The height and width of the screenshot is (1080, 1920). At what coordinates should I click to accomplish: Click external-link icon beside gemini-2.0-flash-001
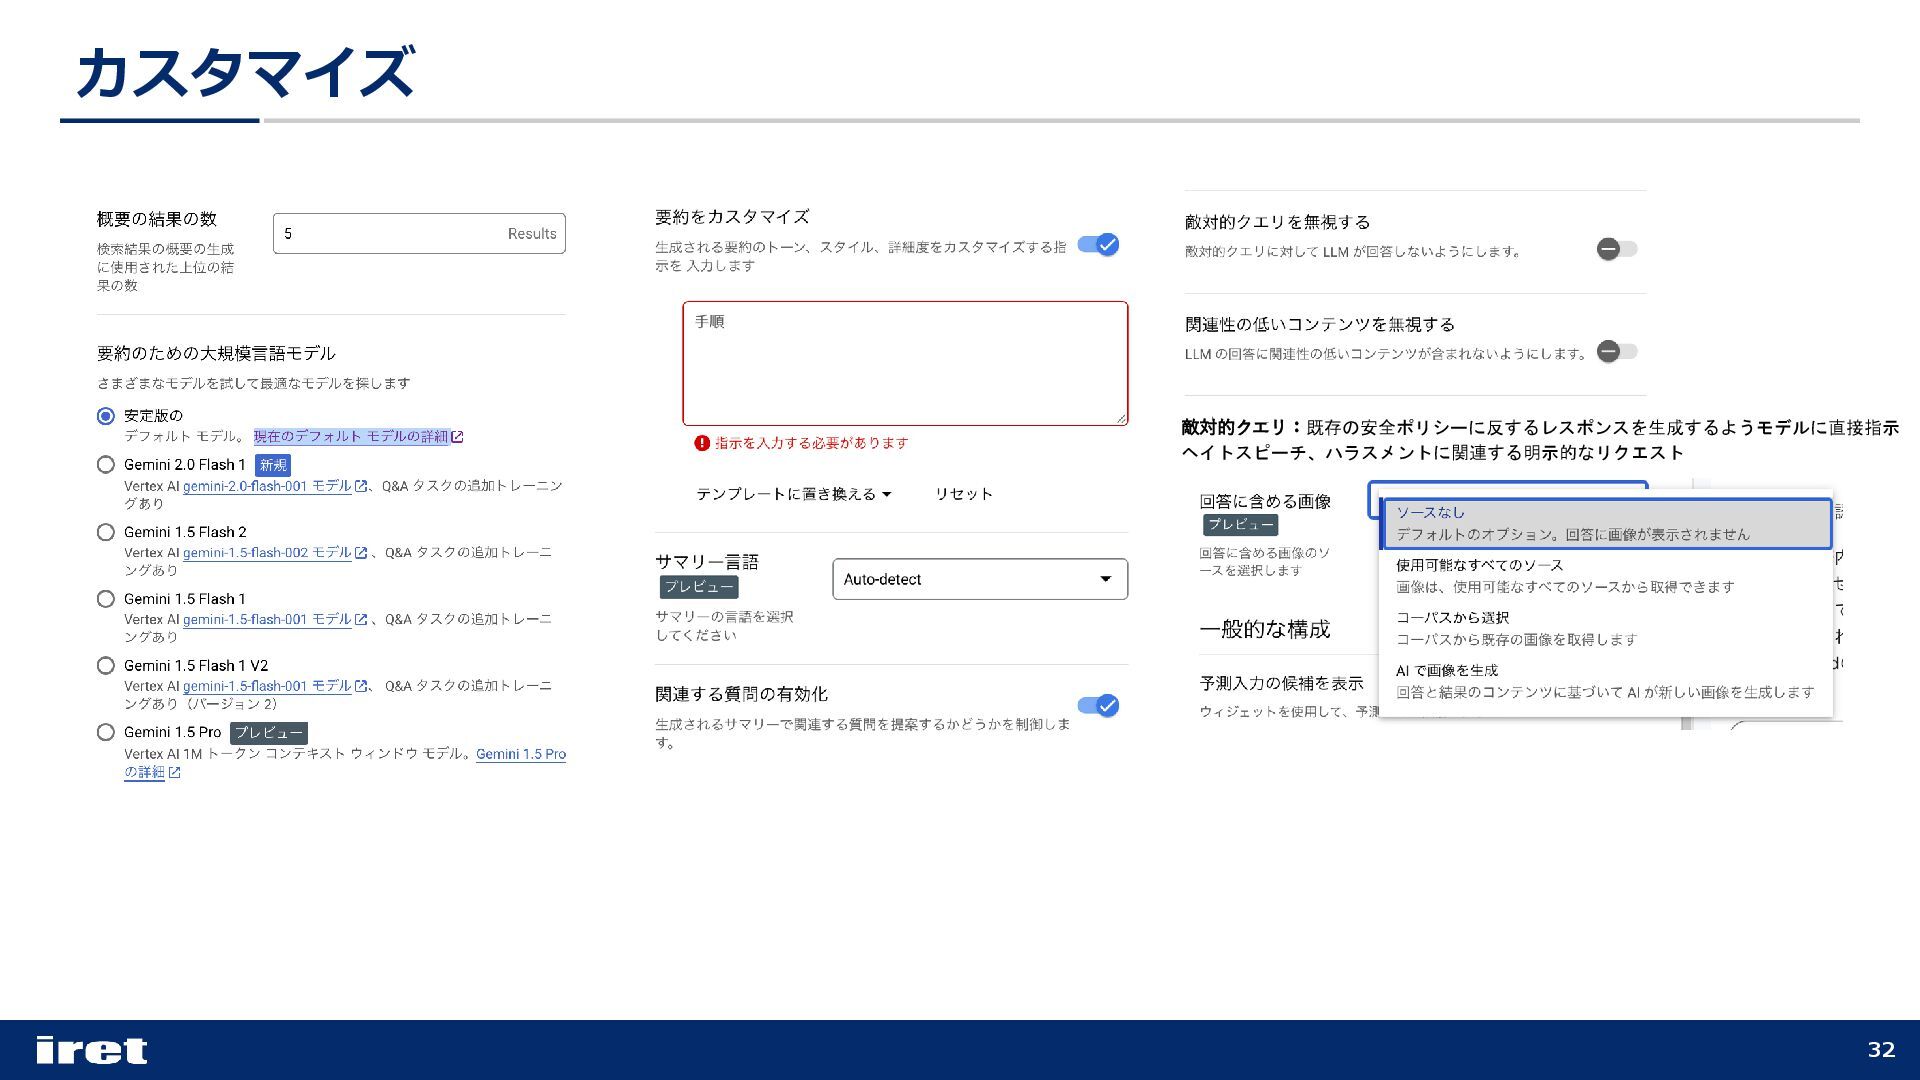(x=361, y=487)
